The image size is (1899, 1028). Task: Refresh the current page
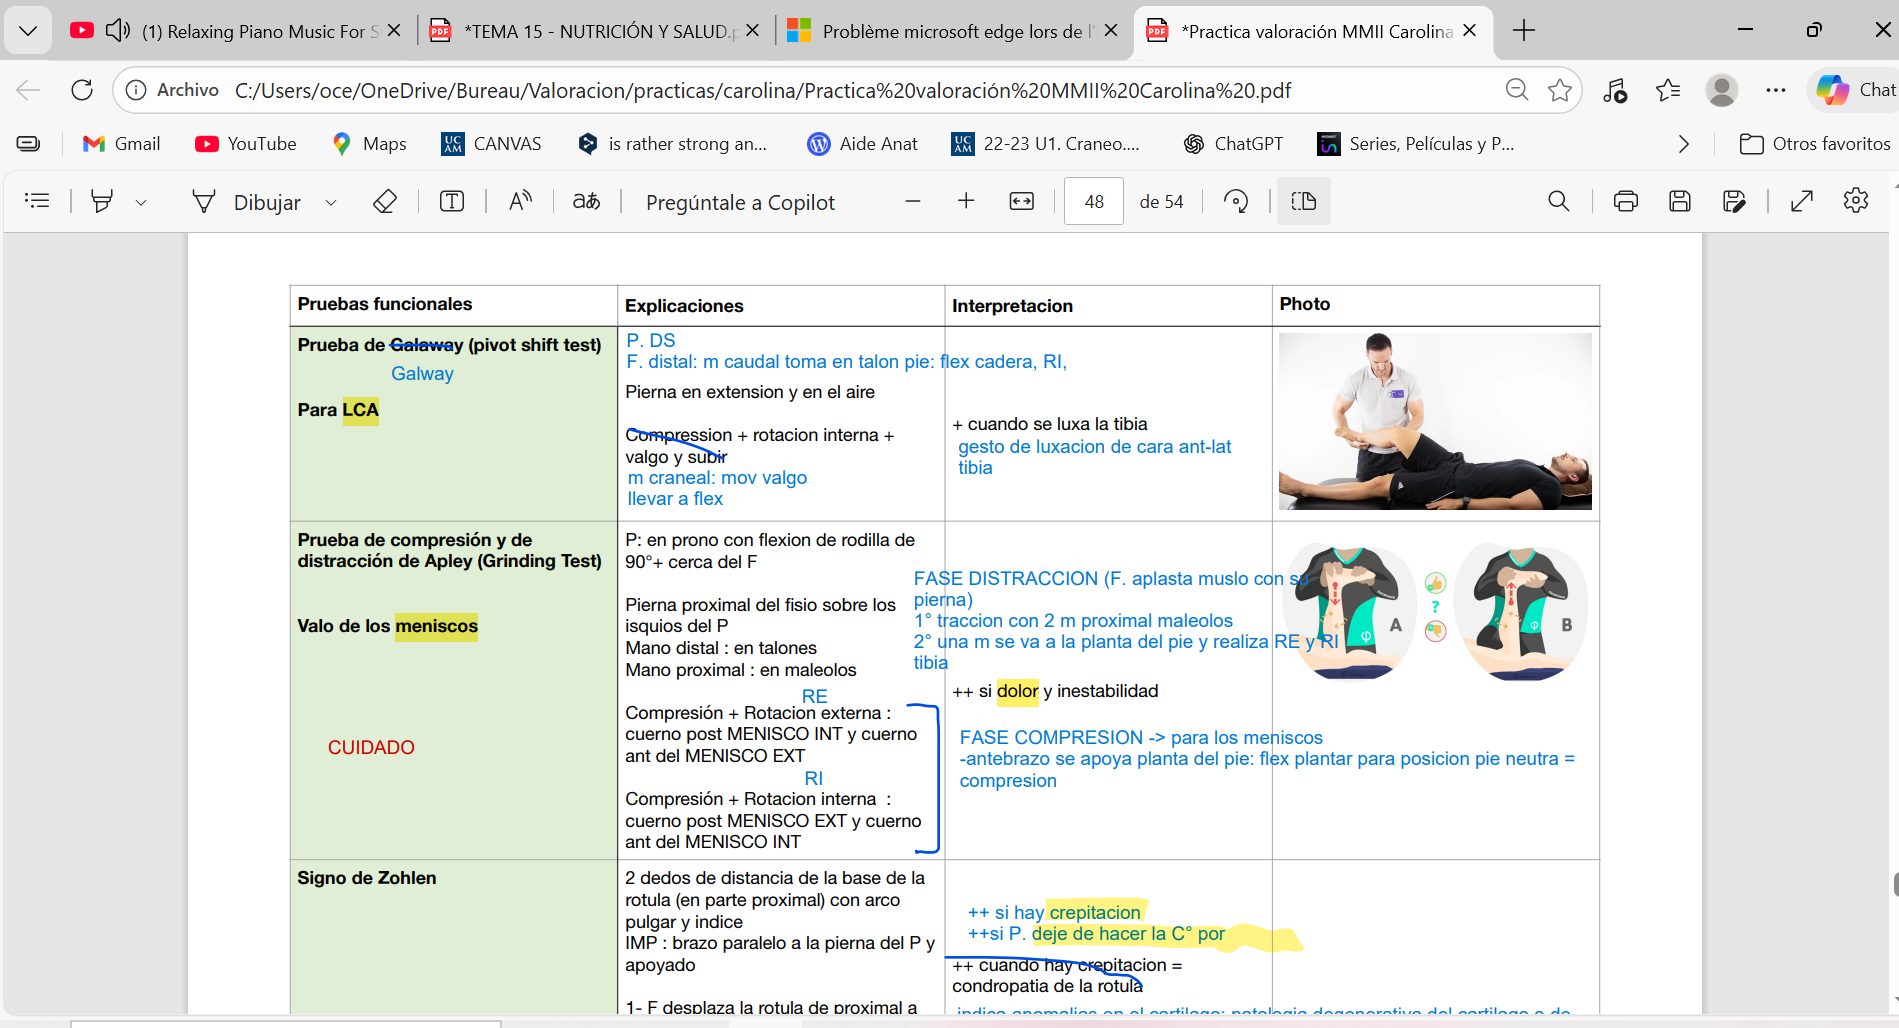(x=82, y=90)
